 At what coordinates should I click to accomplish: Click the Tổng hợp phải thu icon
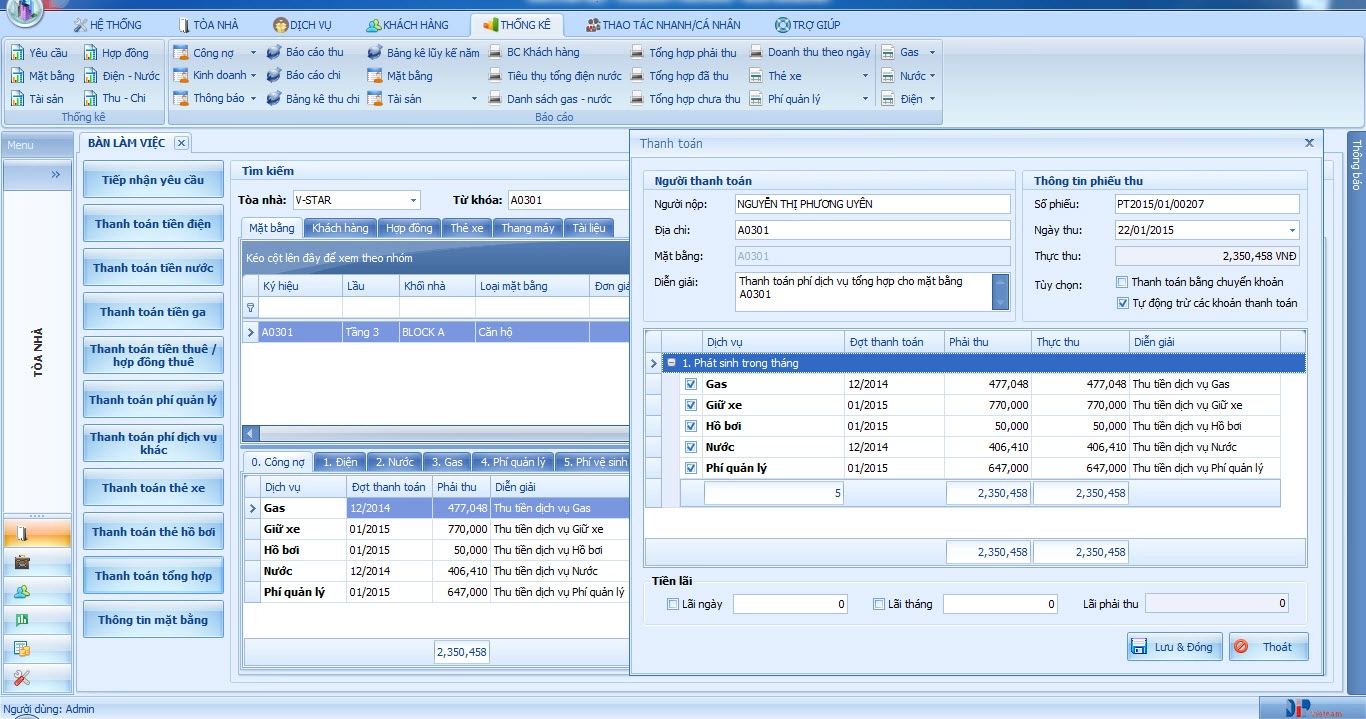pyautogui.click(x=638, y=53)
